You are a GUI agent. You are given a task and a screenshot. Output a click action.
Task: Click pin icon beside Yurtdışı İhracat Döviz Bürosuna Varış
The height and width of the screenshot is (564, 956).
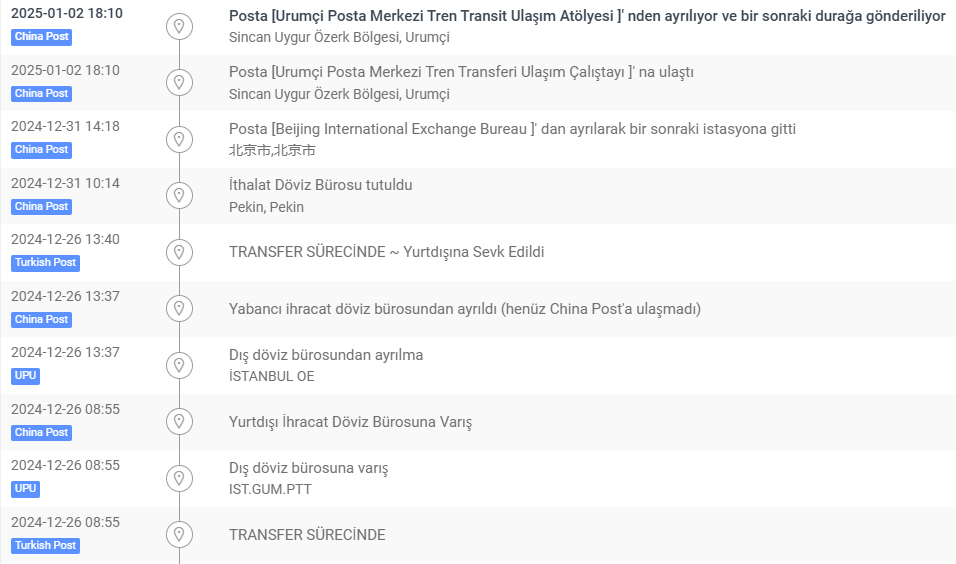(x=179, y=422)
